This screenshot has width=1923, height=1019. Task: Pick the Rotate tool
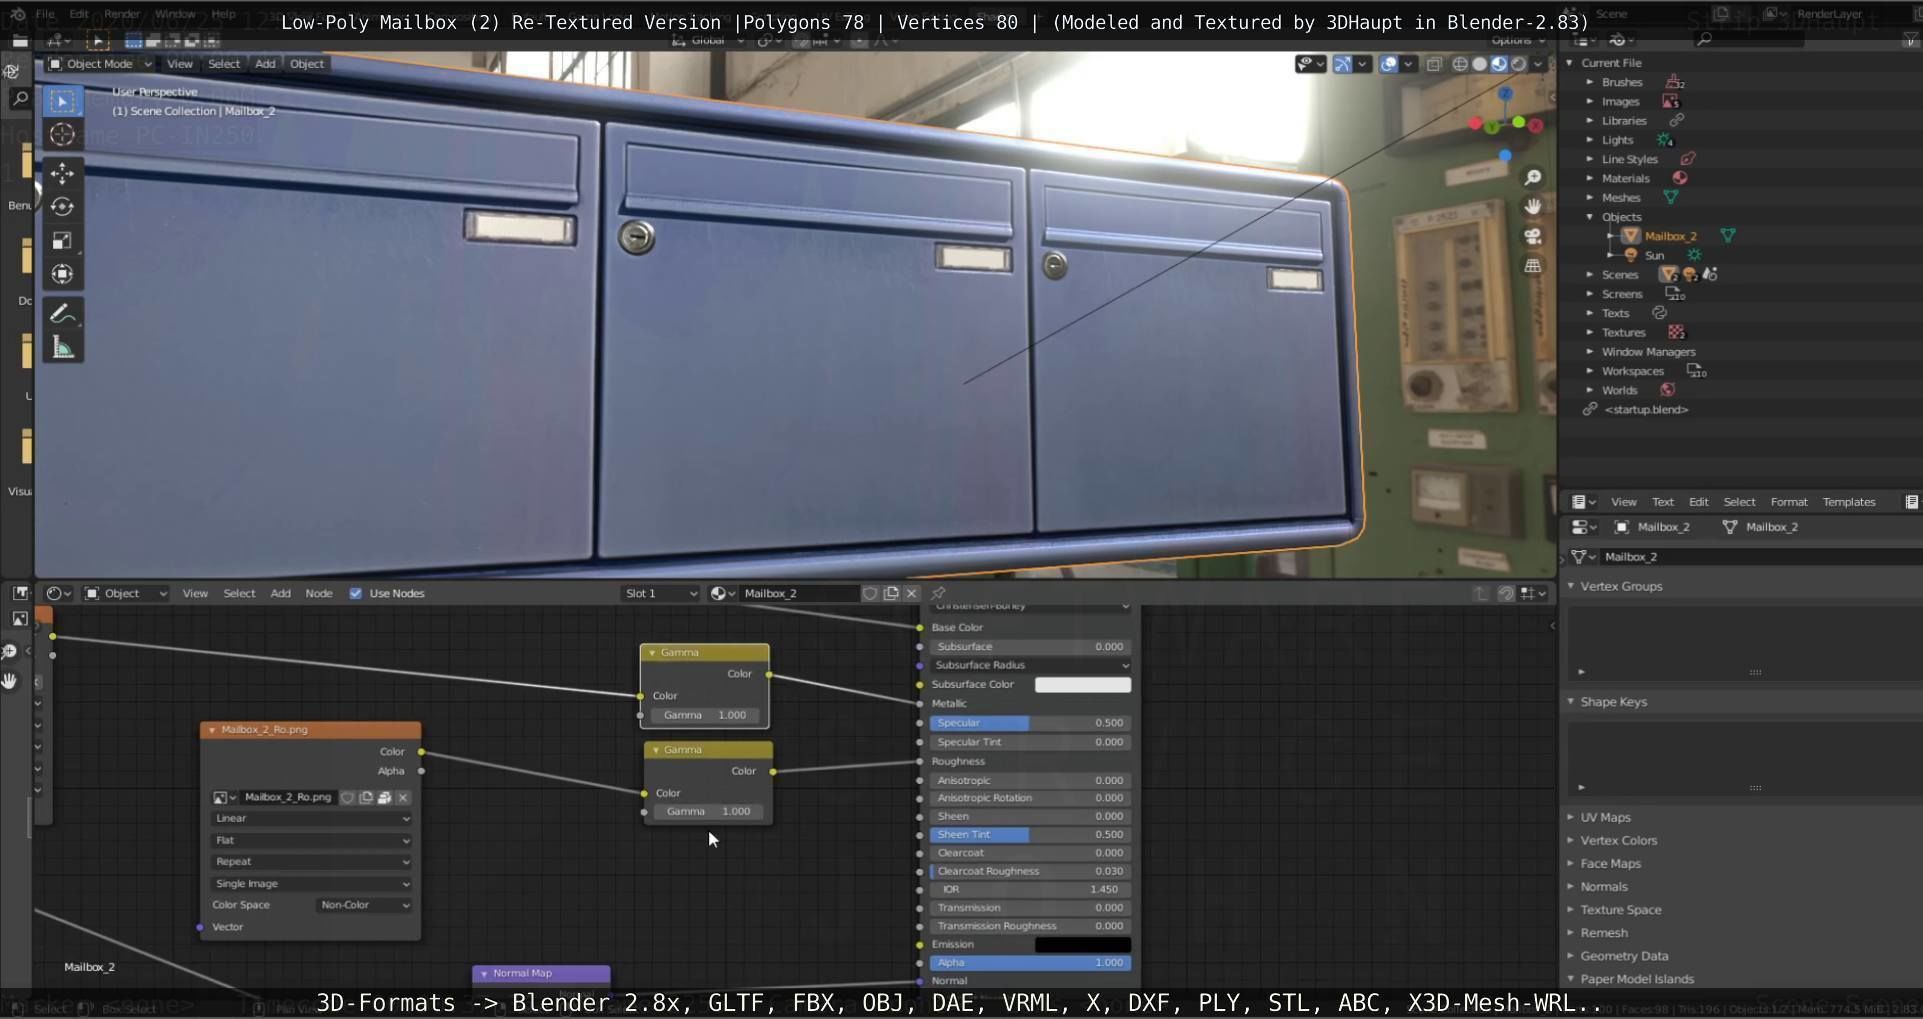click(62, 207)
